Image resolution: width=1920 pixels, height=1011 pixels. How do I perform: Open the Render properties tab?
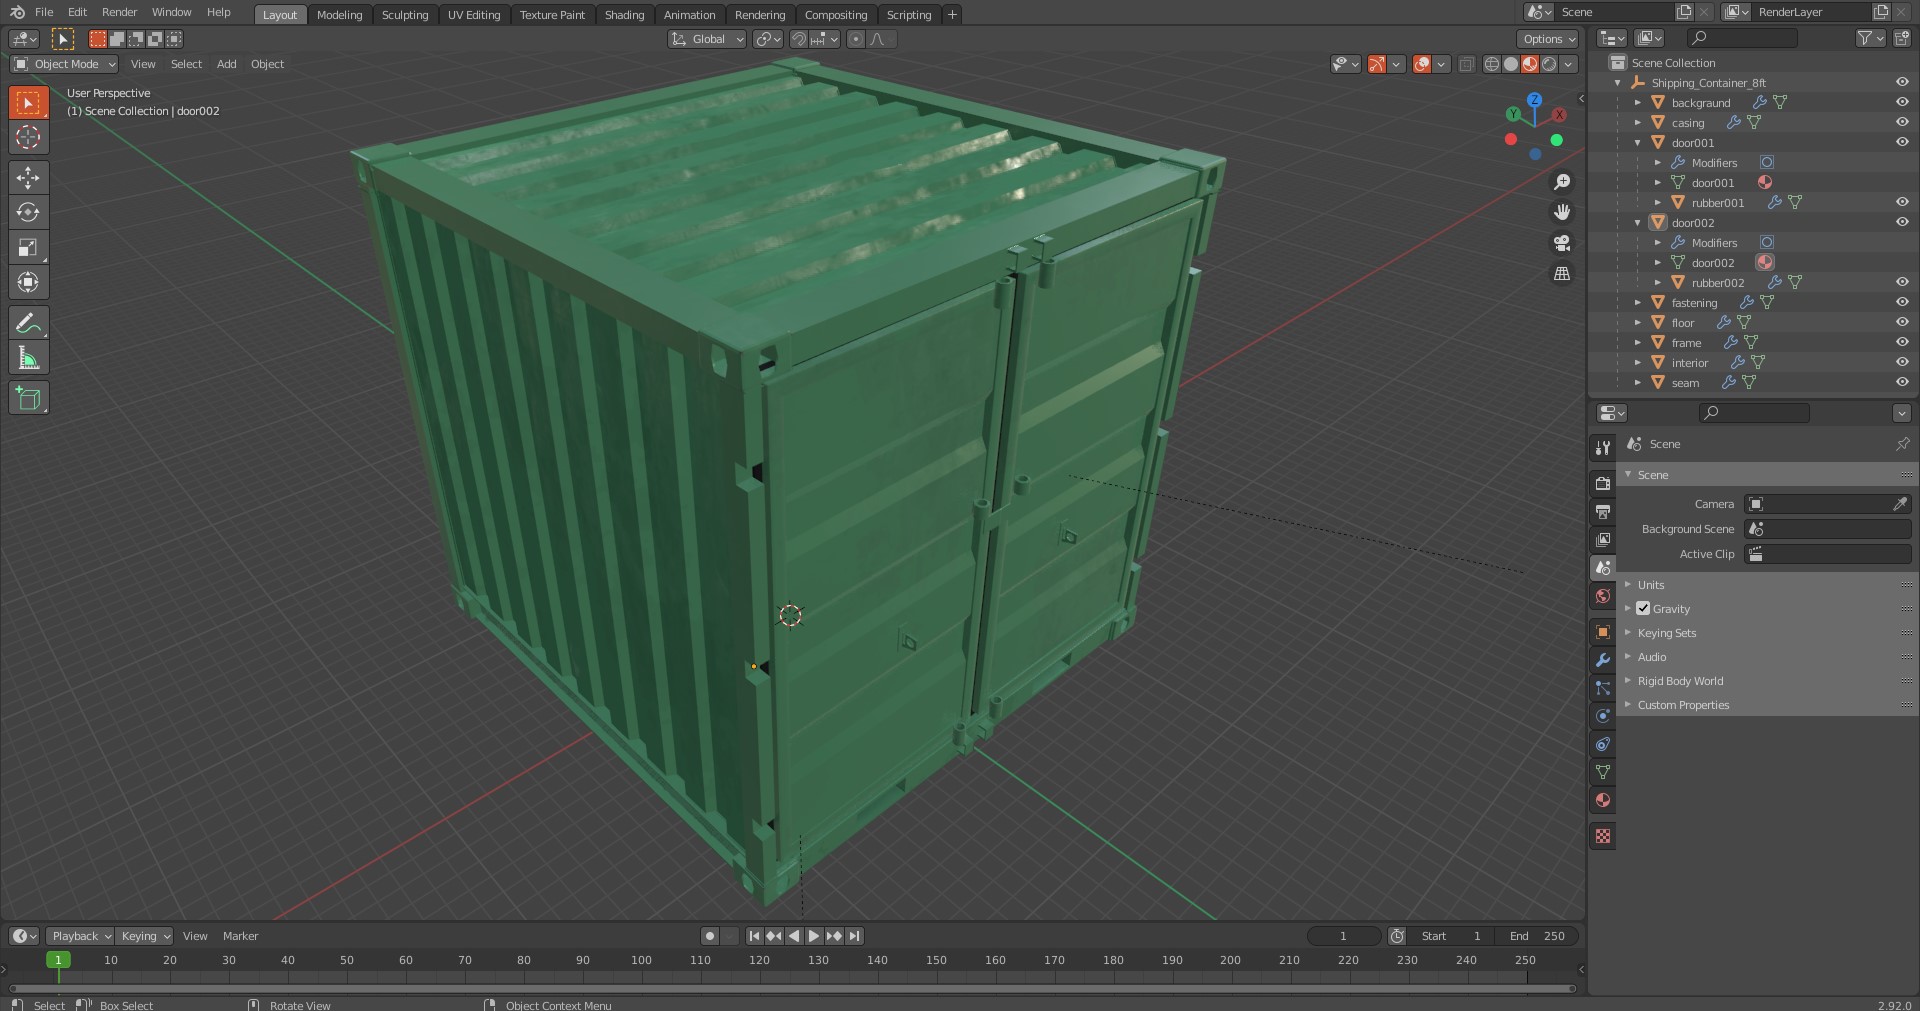(1603, 484)
